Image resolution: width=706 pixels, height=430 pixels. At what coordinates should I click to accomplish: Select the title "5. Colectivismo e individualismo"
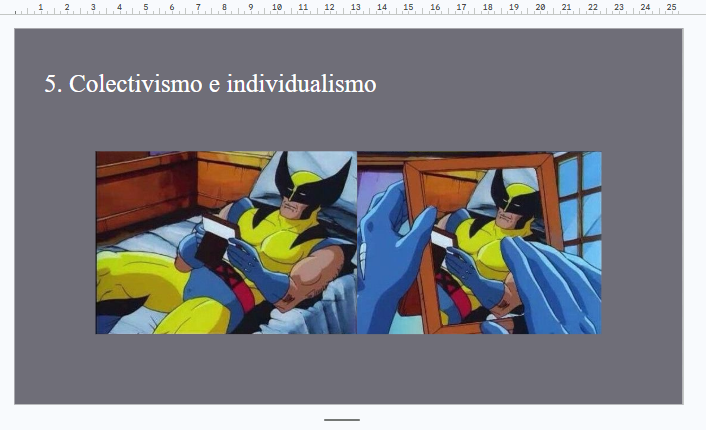point(210,84)
